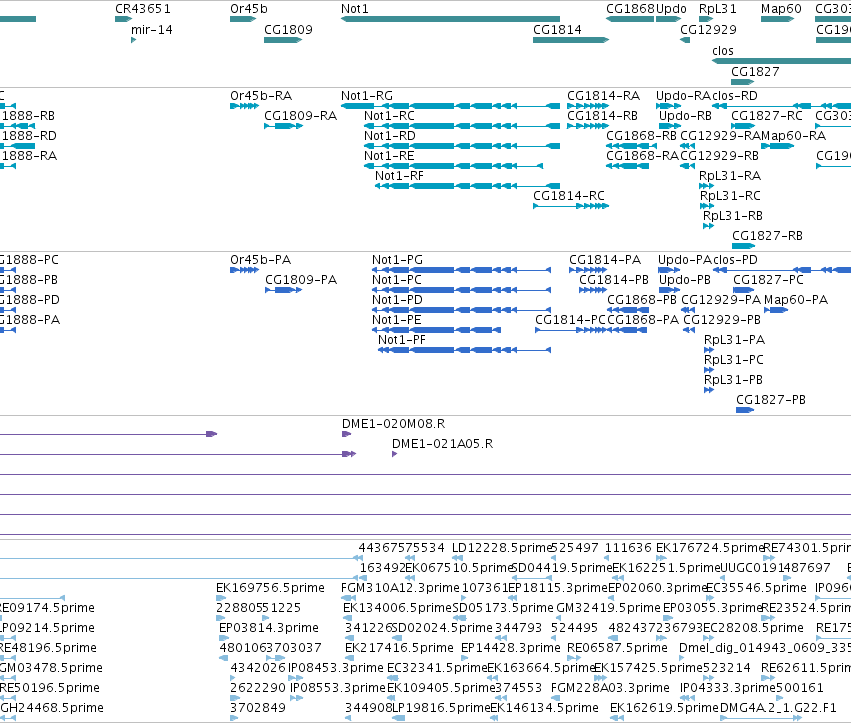Select protein Not1-PF label

coord(402,340)
